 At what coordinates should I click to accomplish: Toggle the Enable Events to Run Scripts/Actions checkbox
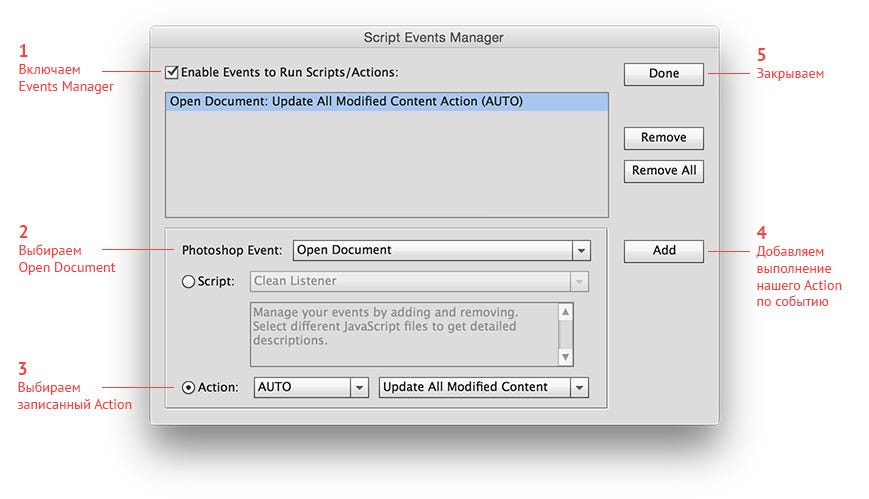[x=172, y=72]
